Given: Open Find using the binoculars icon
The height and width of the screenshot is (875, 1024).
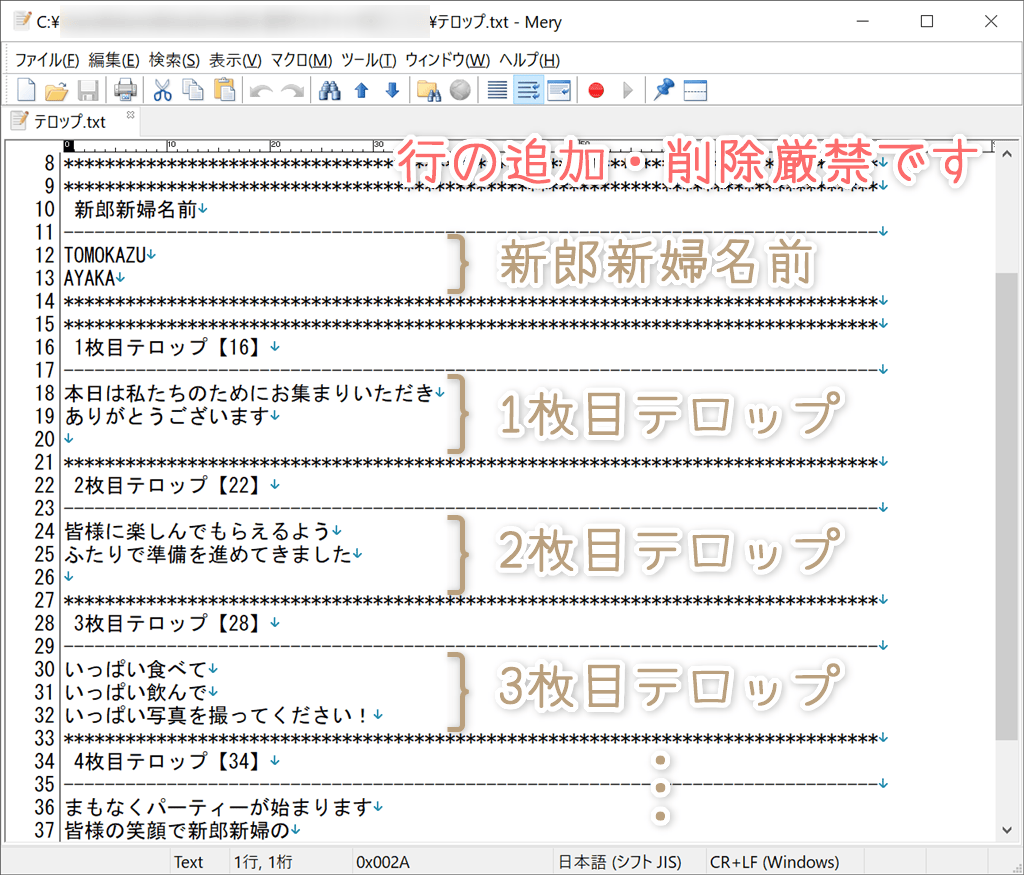Looking at the screenshot, I should [330, 89].
